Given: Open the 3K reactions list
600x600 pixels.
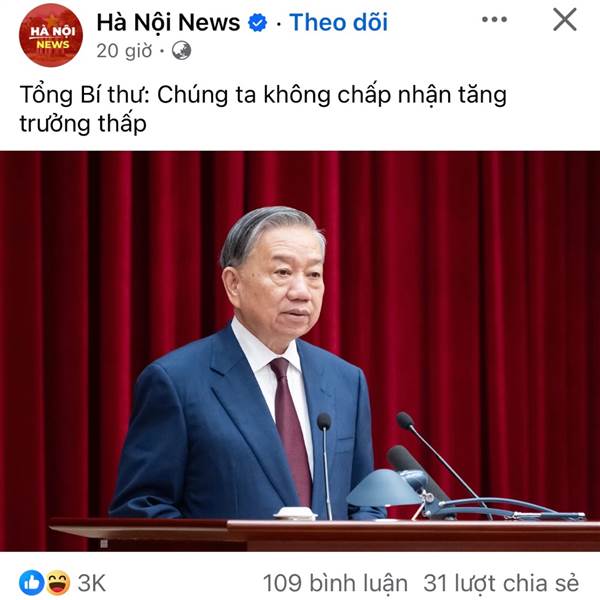Looking at the screenshot, I should pyautogui.click(x=92, y=583).
